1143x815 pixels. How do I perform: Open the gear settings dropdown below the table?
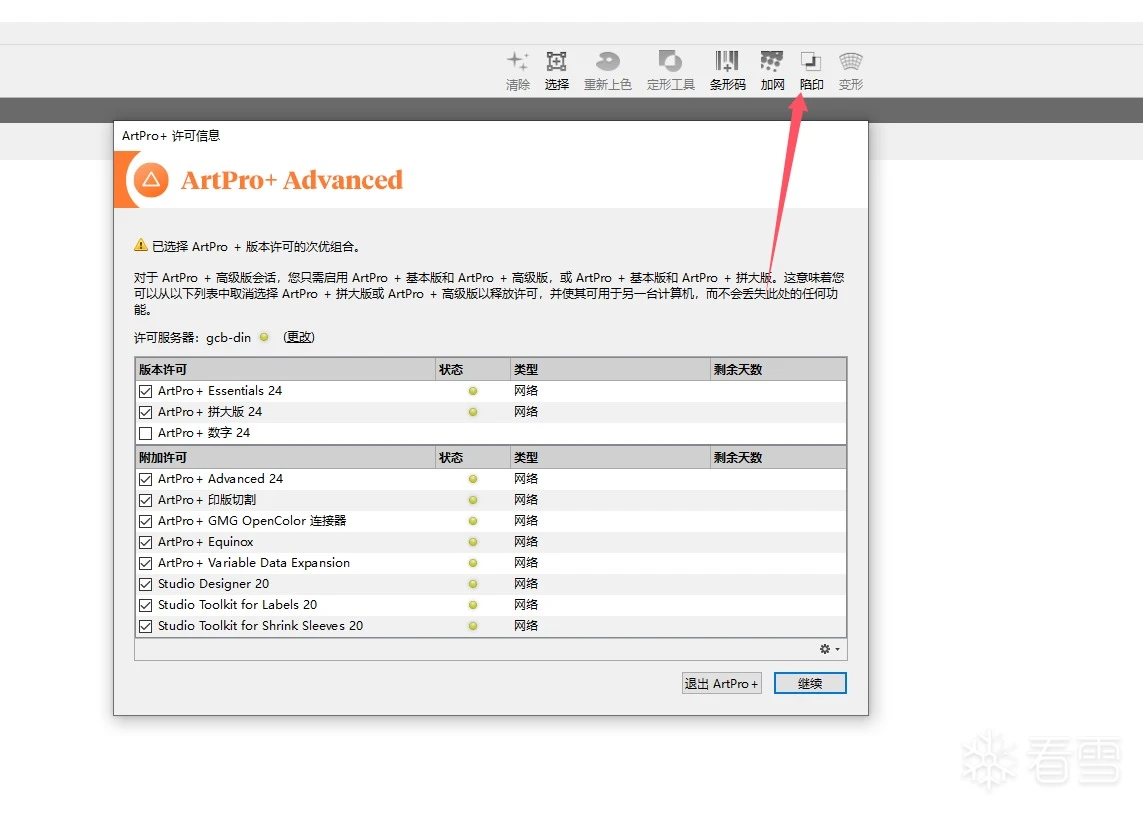(830, 649)
